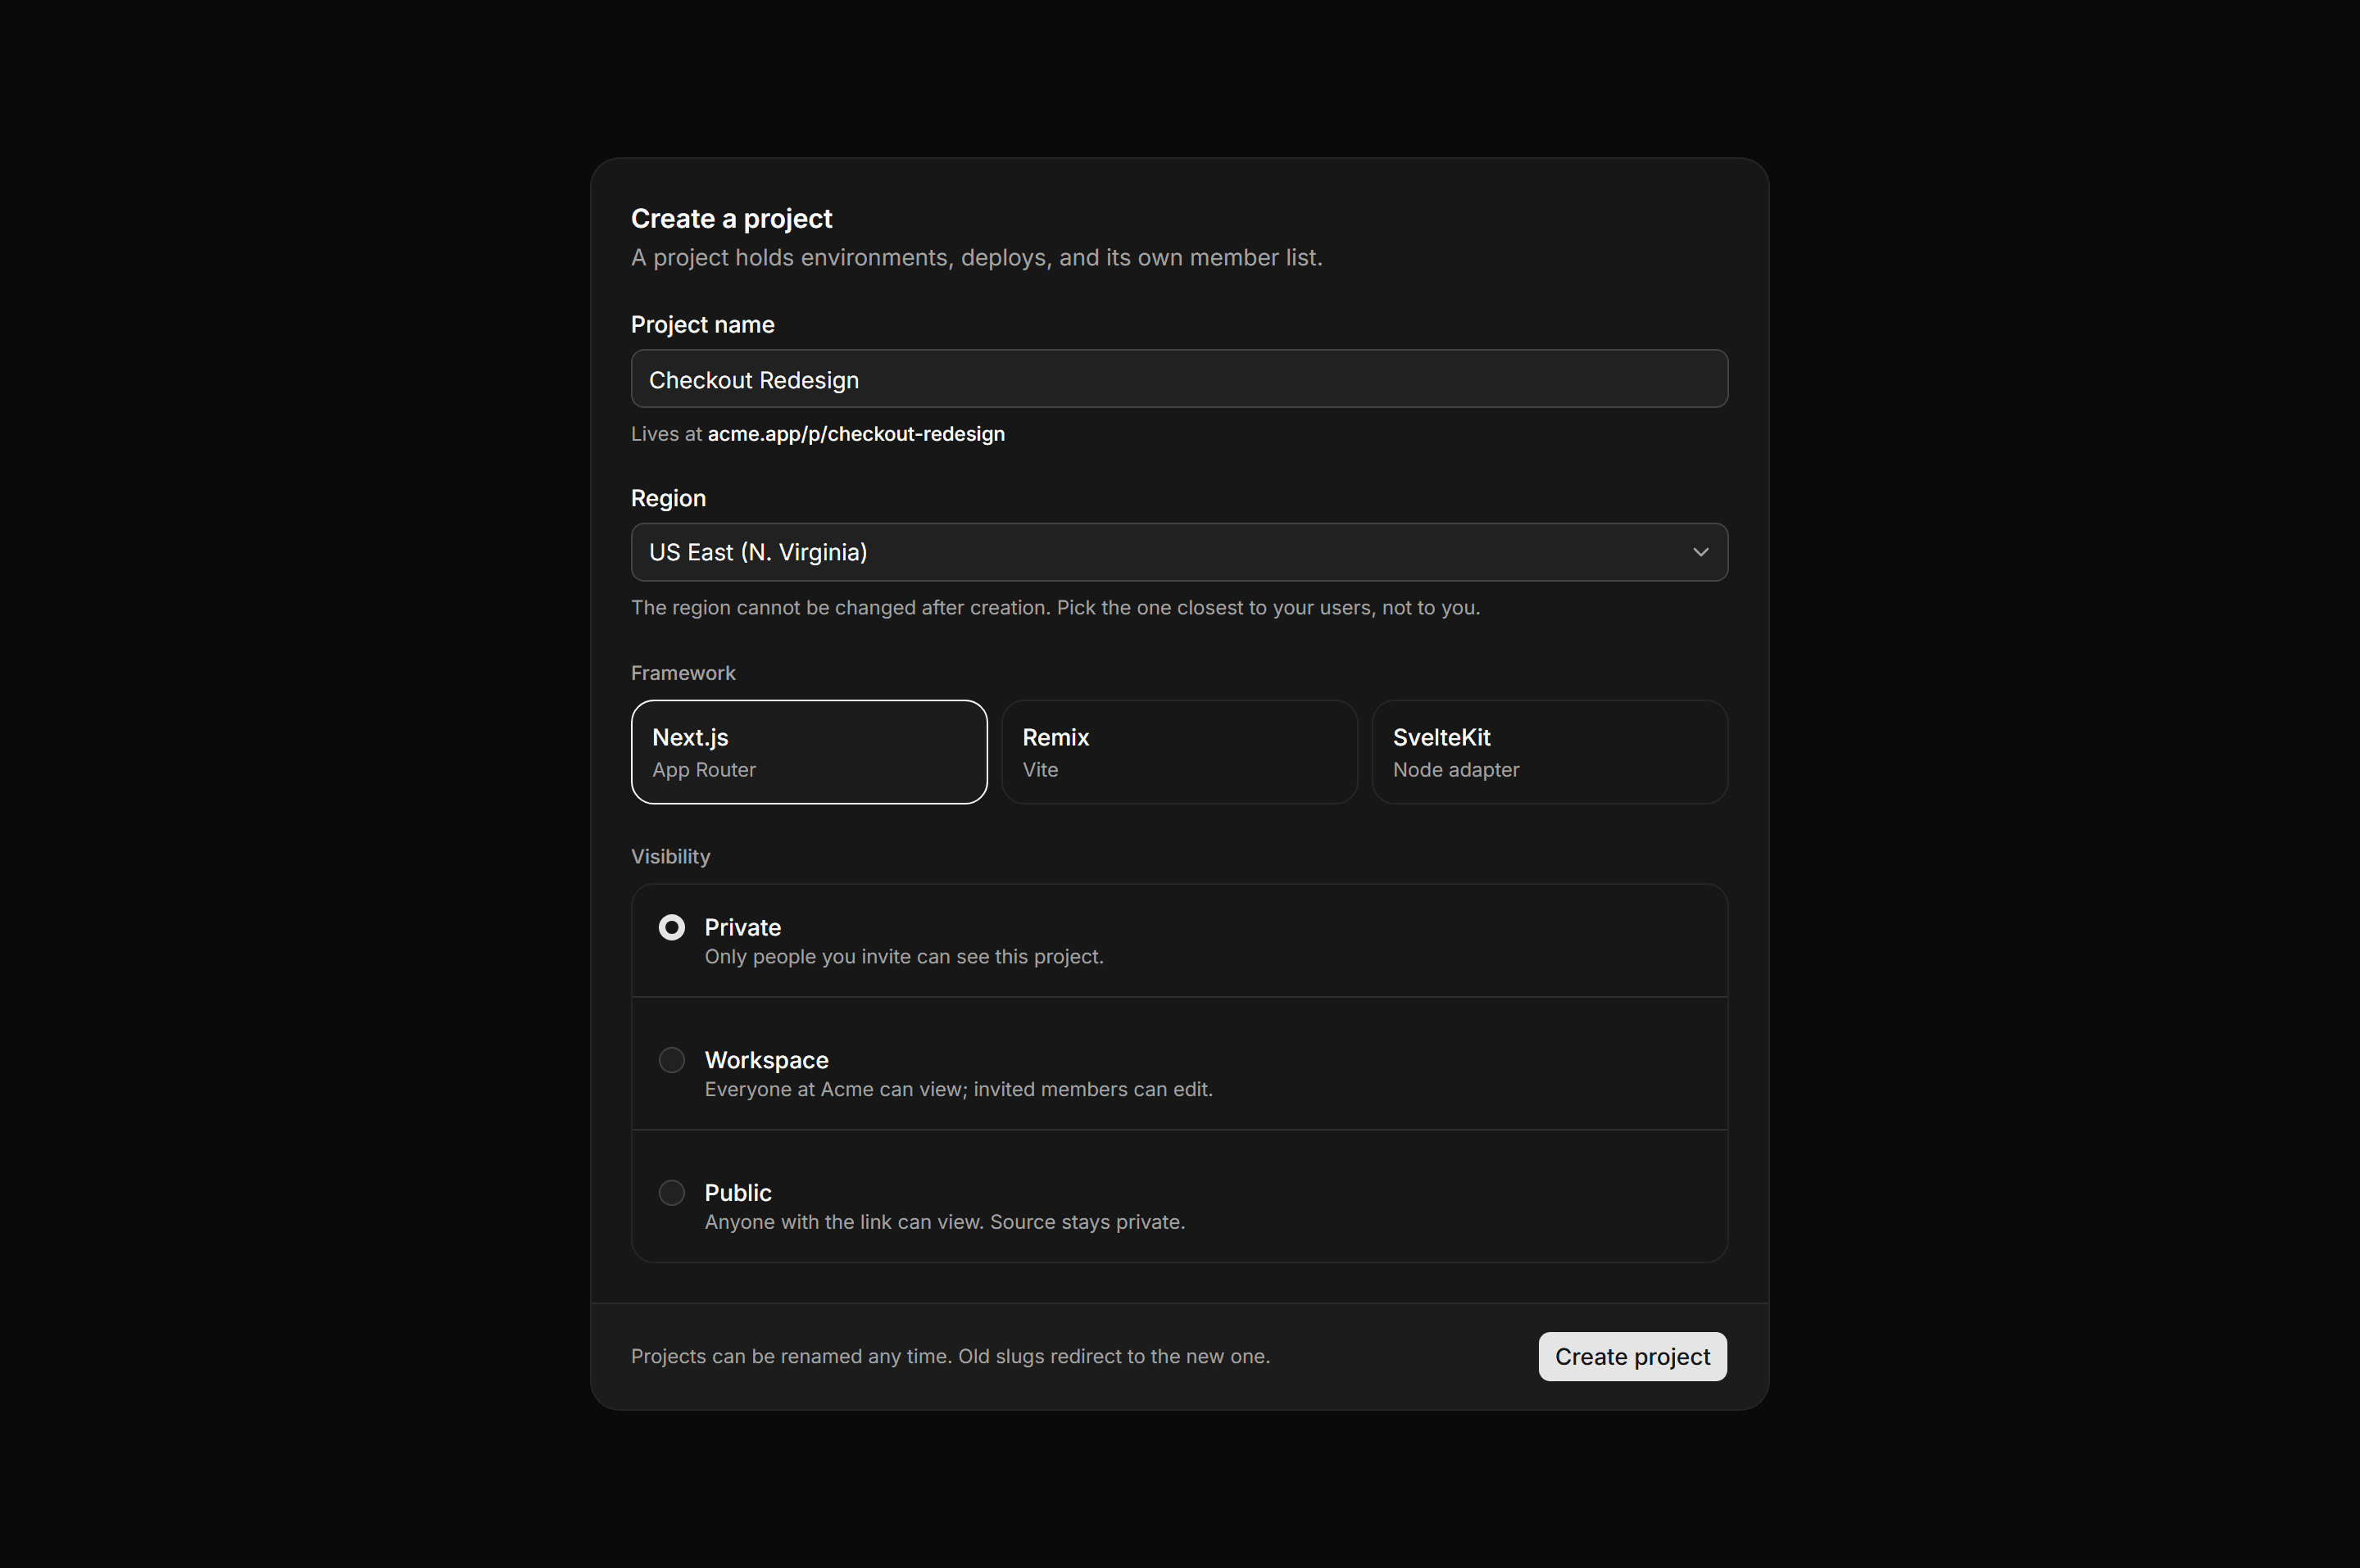Image resolution: width=2360 pixels, height=1568 pixels.
Task: Click "Only people you invite can see" description
Action: pos(904,957)
